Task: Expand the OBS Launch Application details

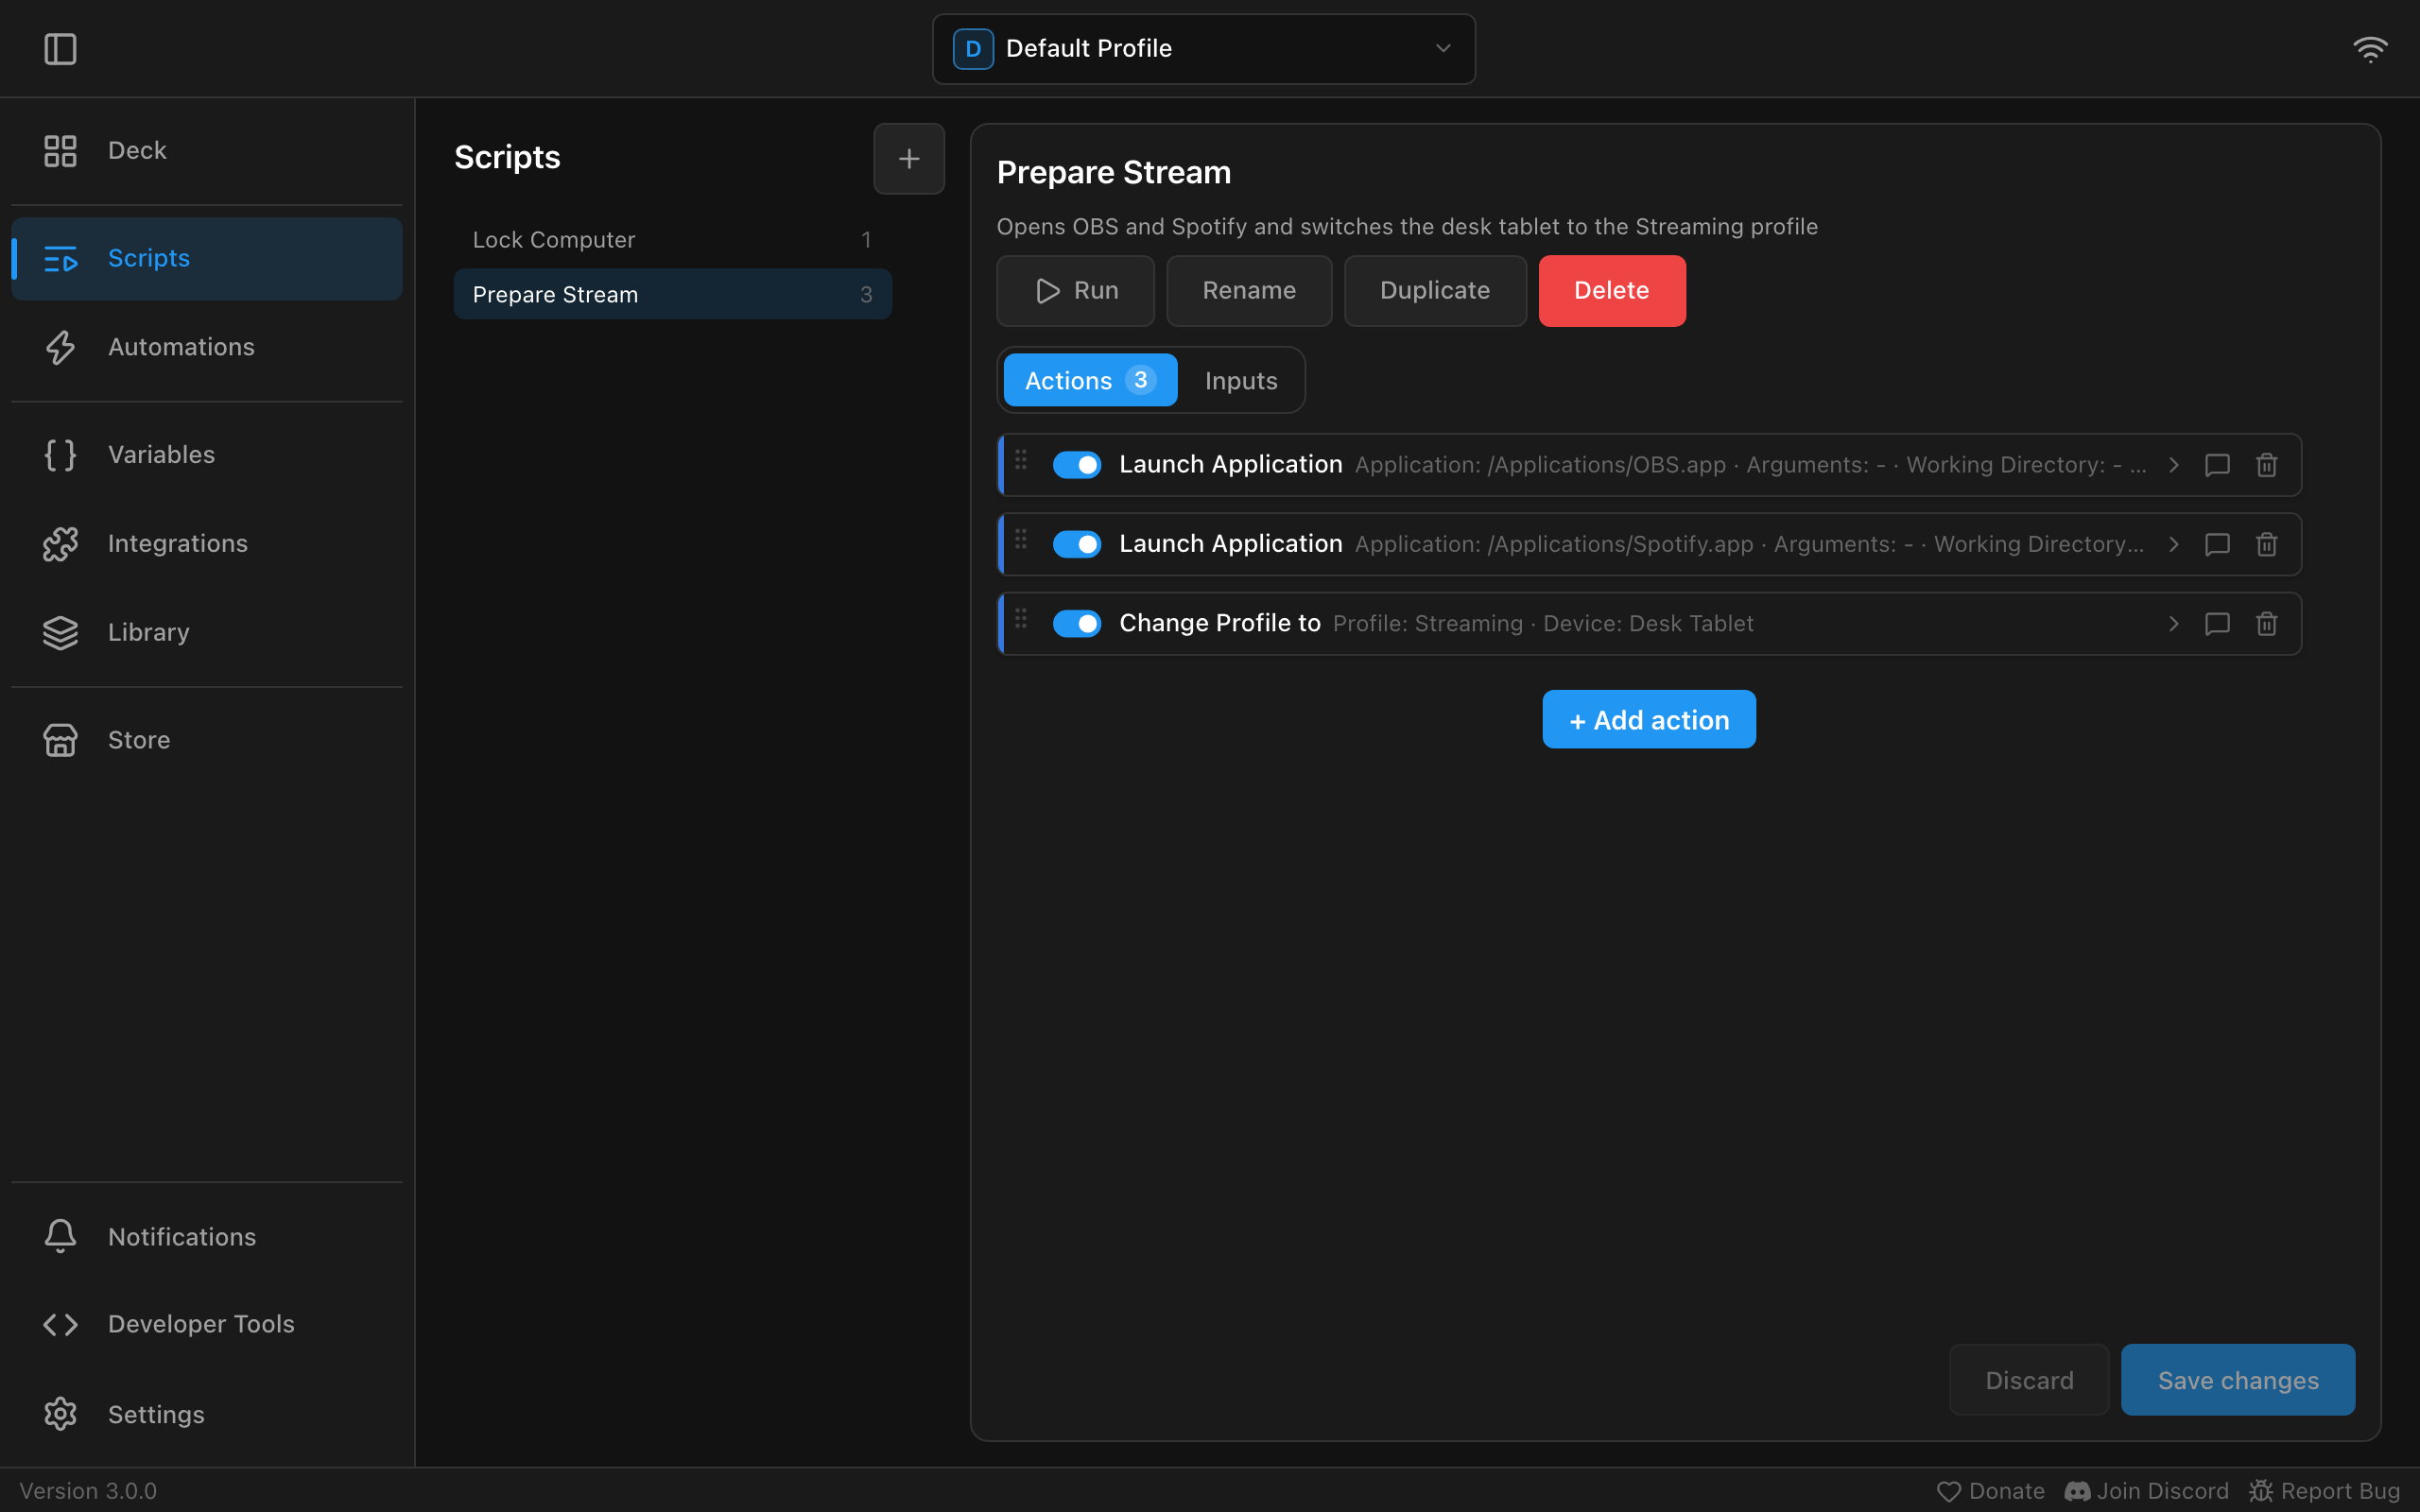Action: coord(2172,465)
